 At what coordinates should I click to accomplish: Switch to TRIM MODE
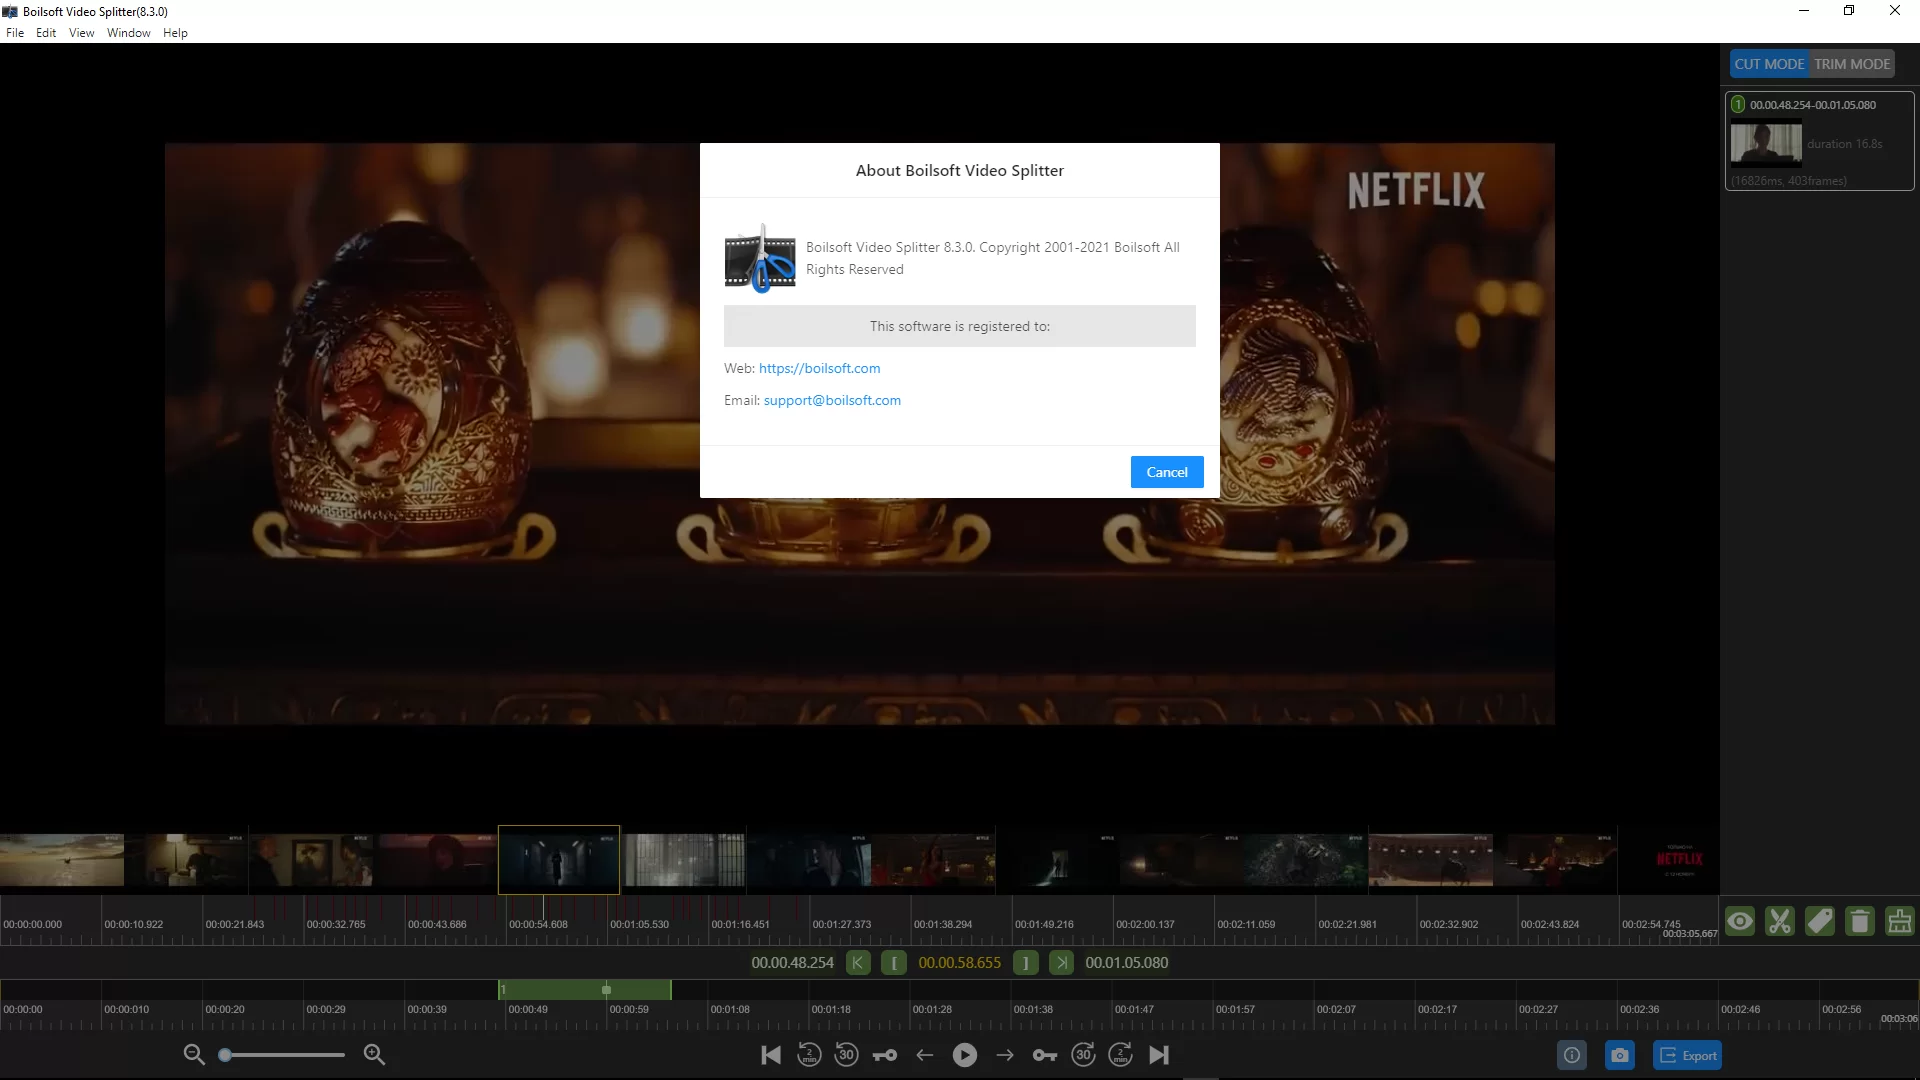[x=1852, y=64]
